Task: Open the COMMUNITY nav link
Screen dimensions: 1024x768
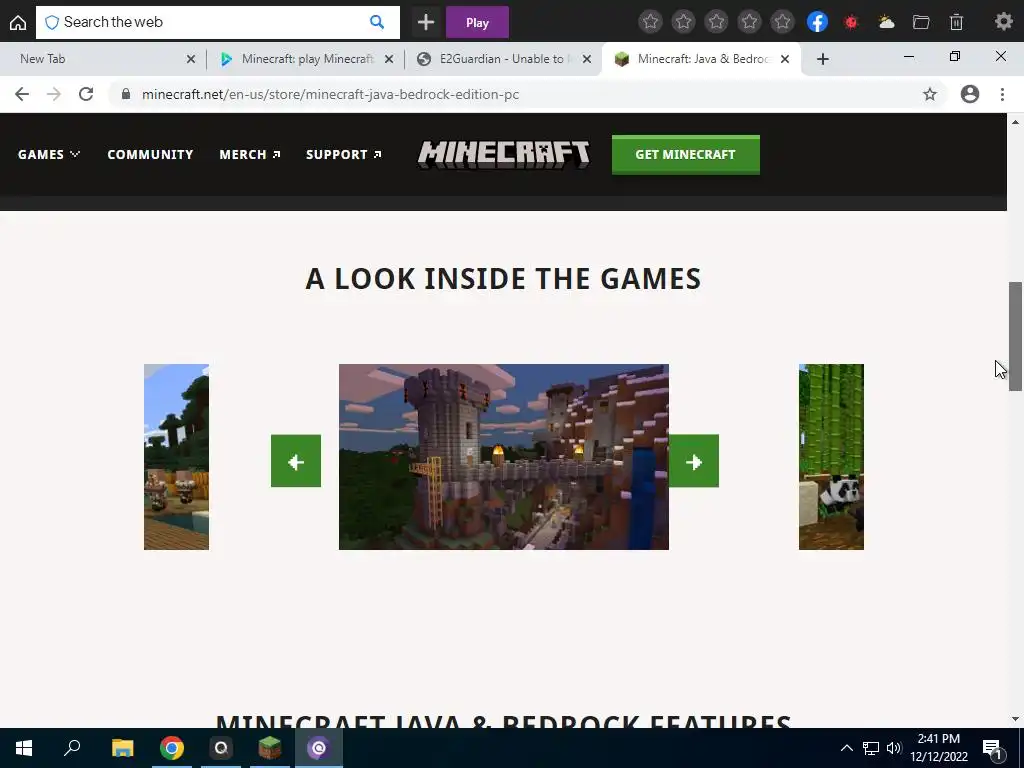Action: 150,155
